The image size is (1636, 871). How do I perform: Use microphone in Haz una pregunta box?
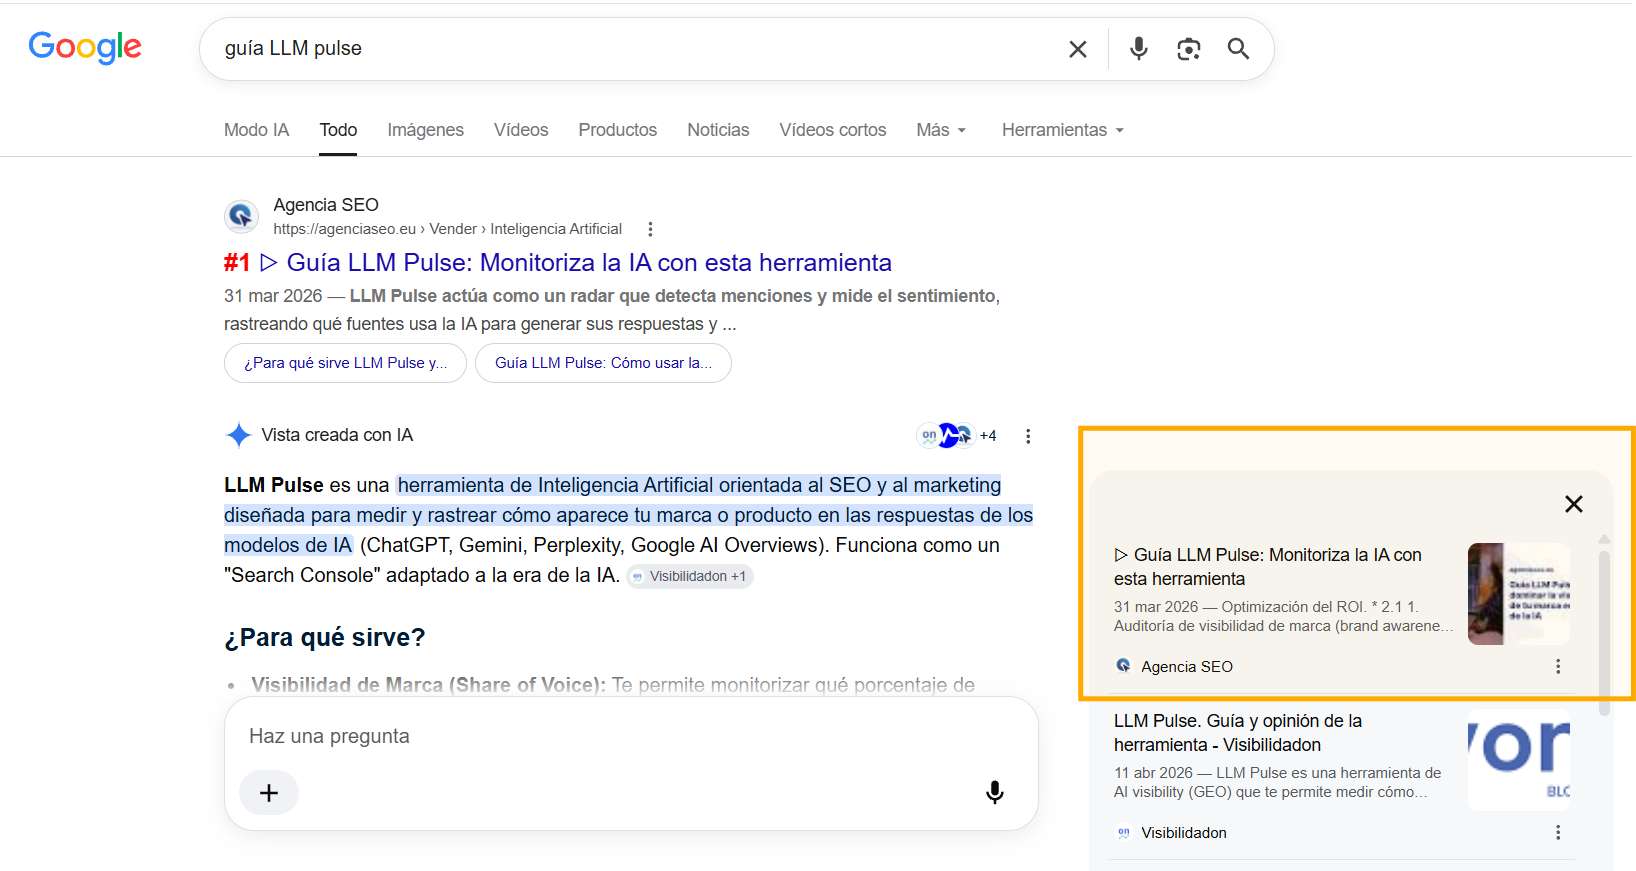(995, 792)
